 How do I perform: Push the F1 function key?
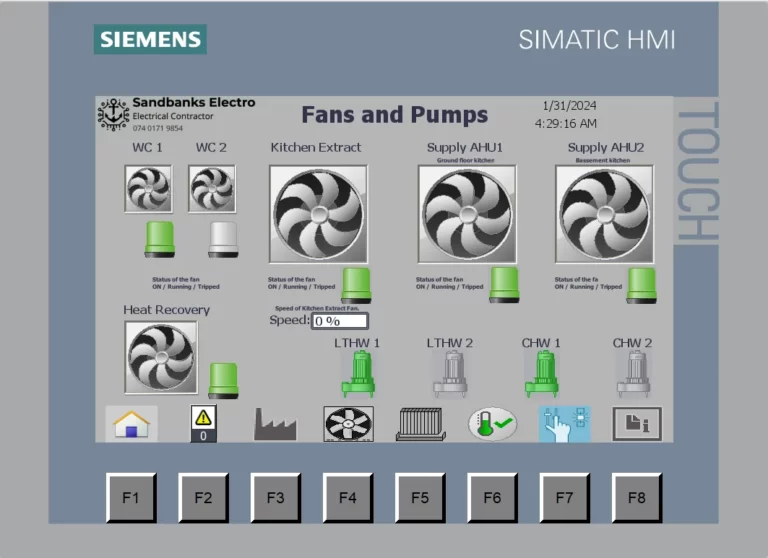click(131, 498)
